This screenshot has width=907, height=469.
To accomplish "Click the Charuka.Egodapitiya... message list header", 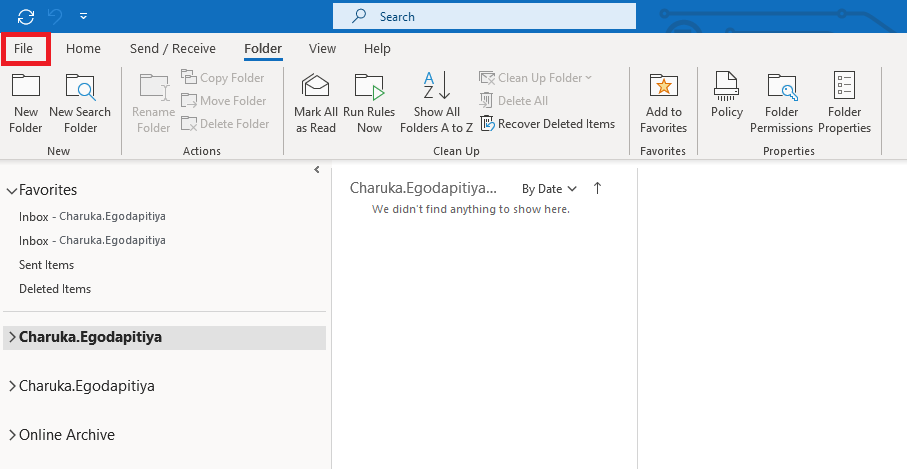I will coord(423,188).
